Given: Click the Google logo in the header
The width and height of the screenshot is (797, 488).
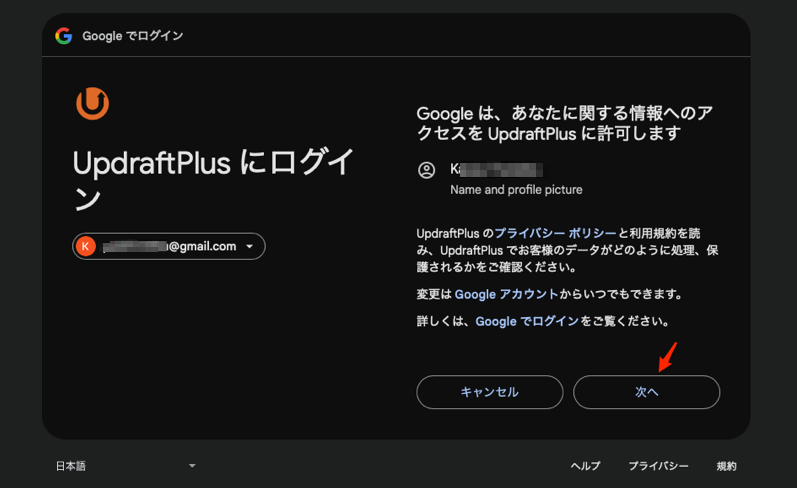Looking at the screenshot, I should click(x=64, y=36).
